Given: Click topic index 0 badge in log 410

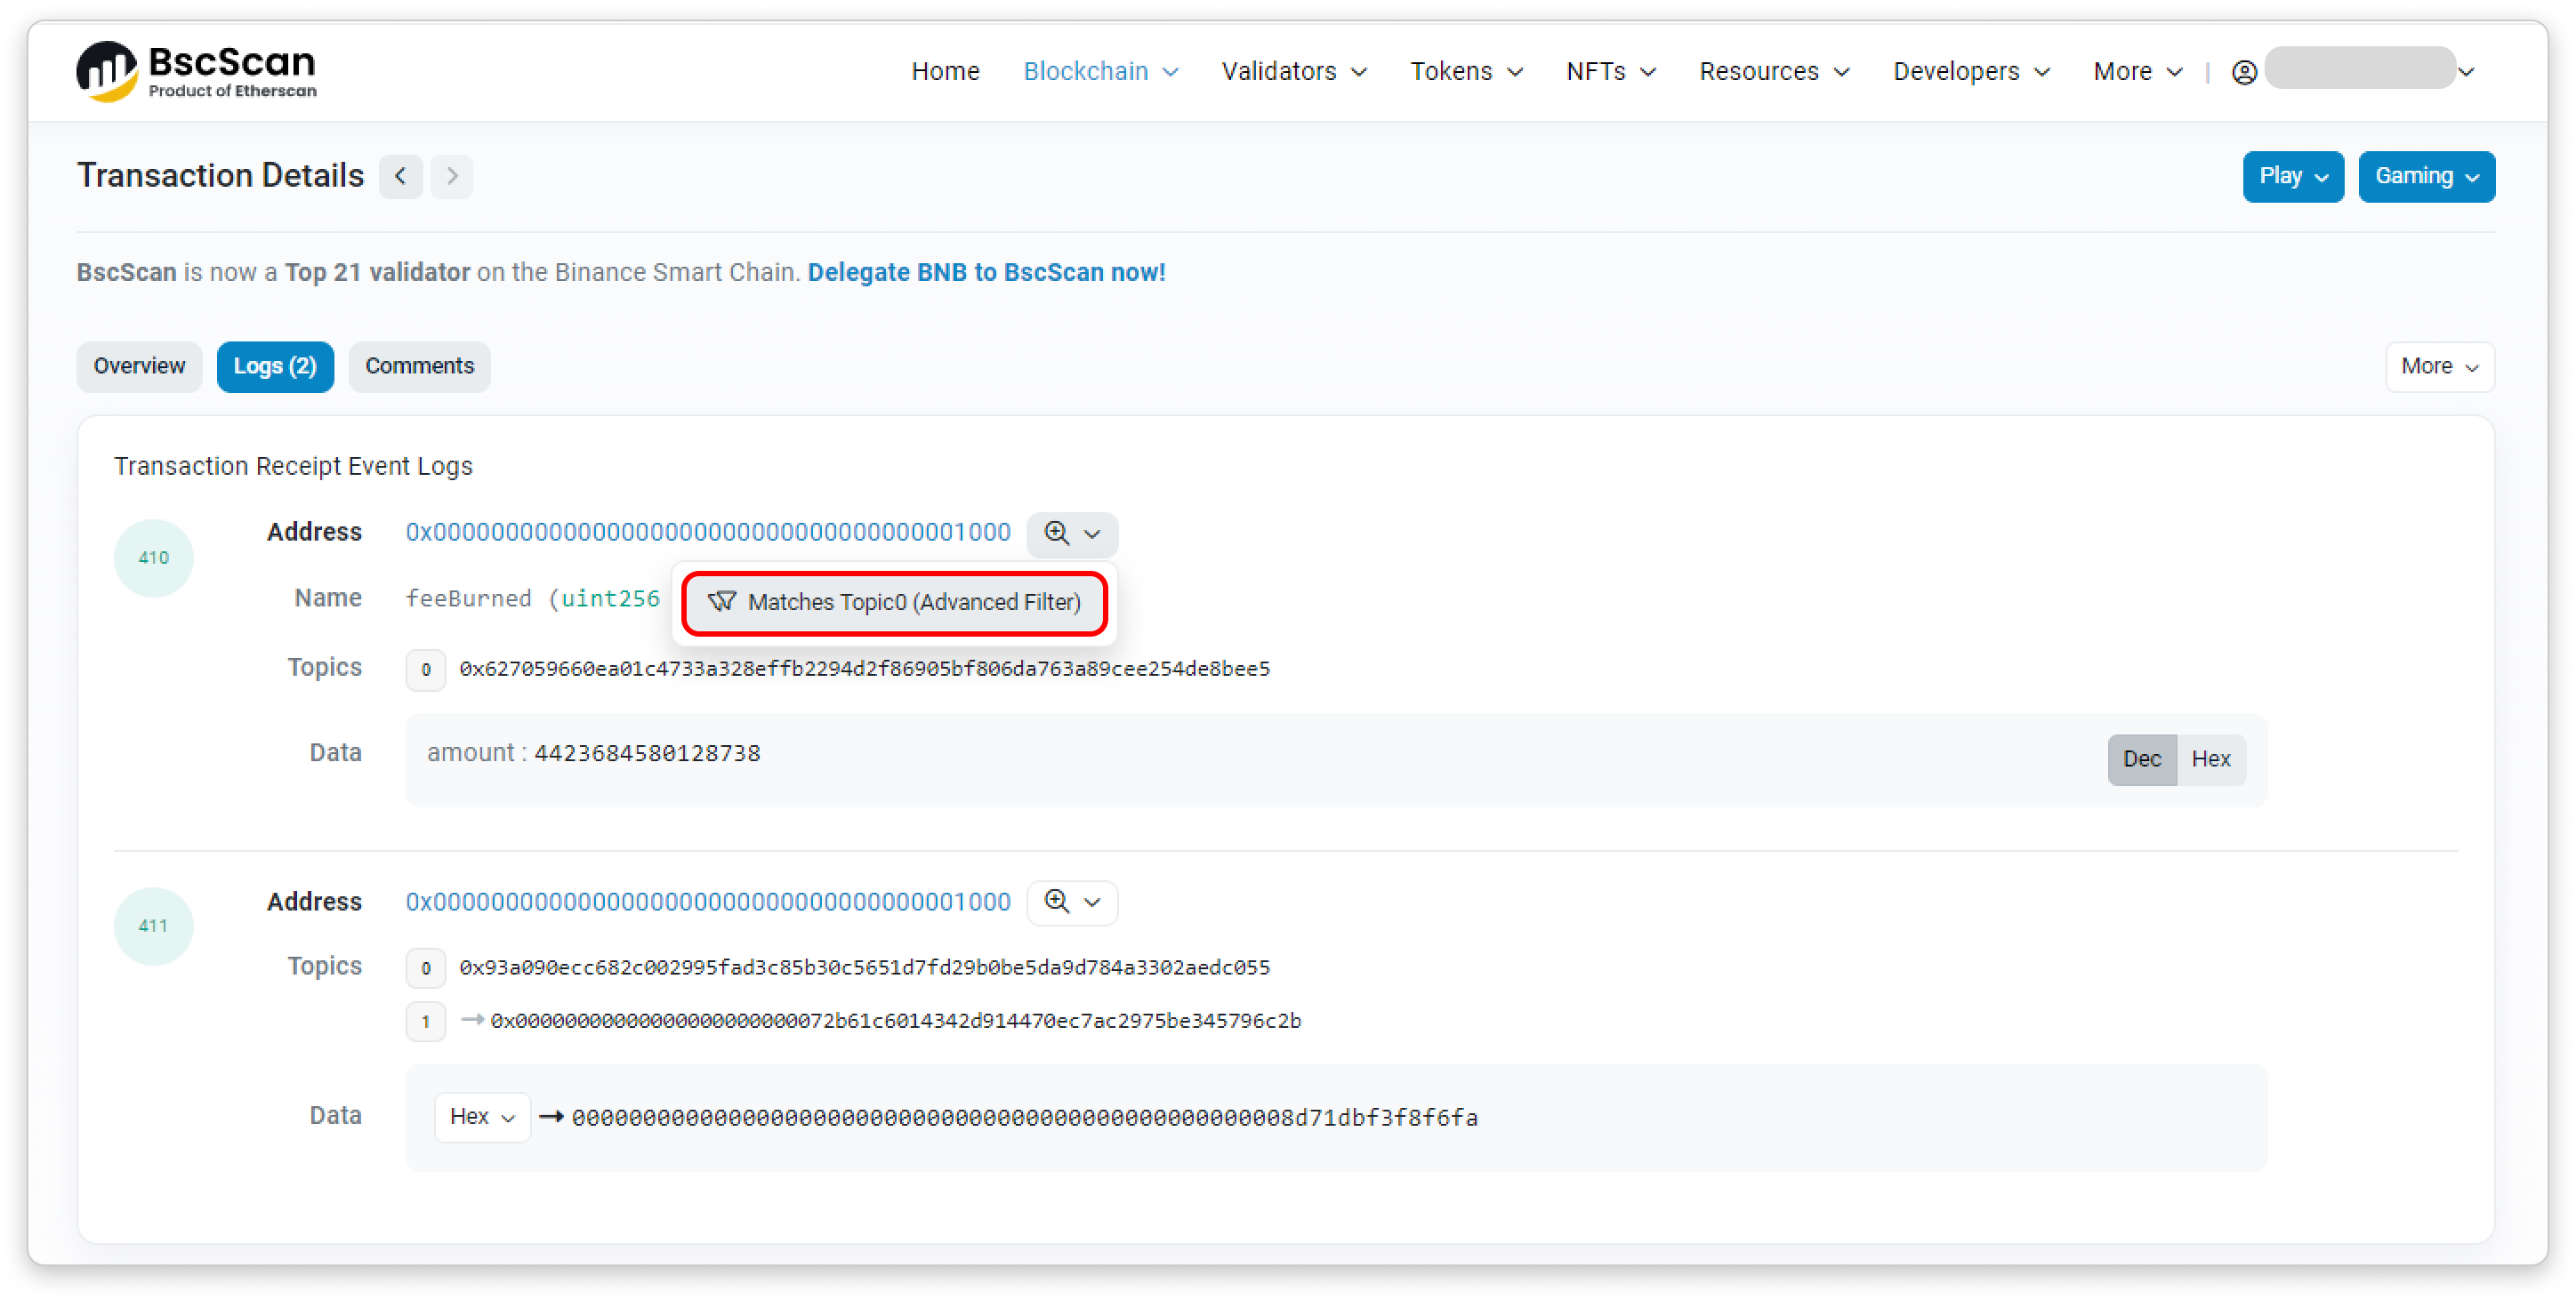Looking at the screenshot, I should point(426,669).
